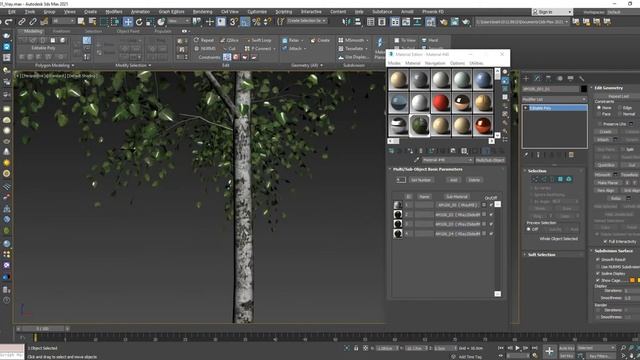Click the black object color swatch

(x=584, y=89)
